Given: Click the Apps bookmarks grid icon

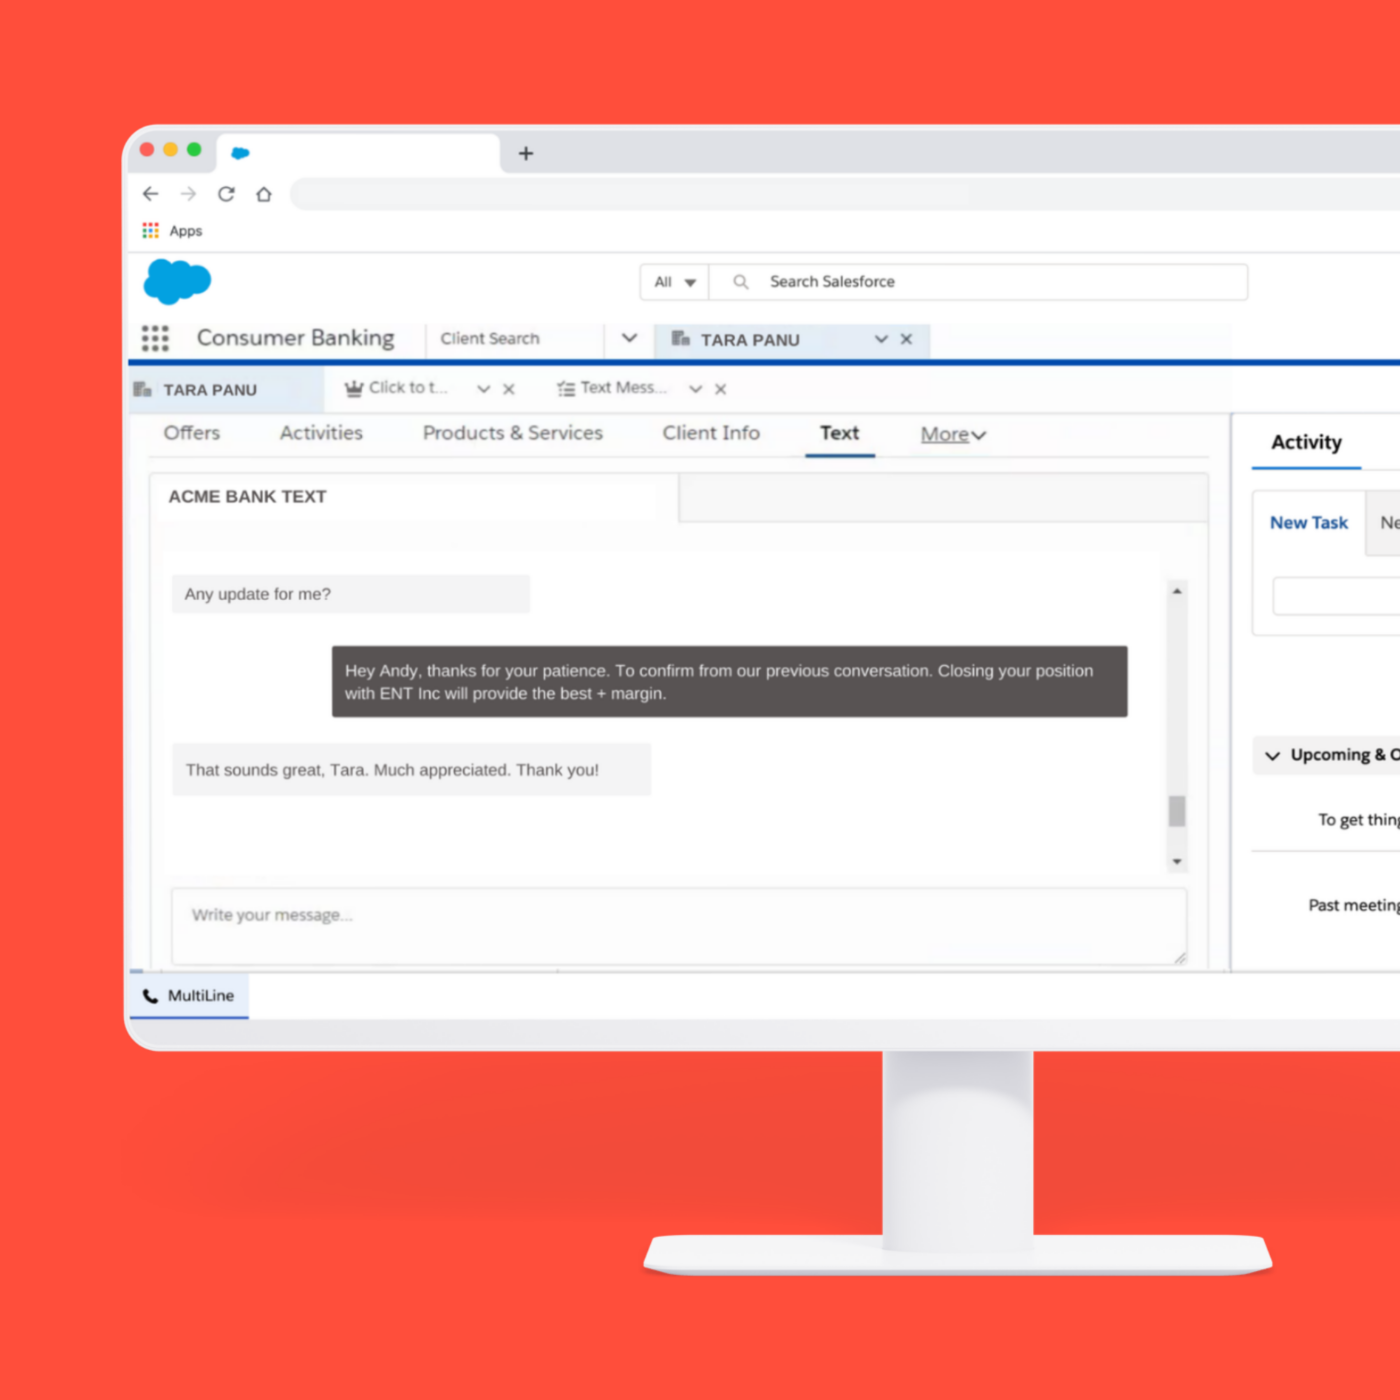Looking at the screenshot, I should tap(151, 231).
